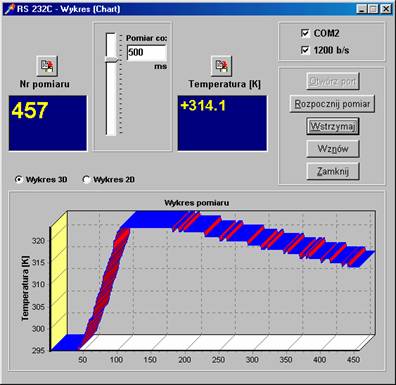
Task: Toggle the COM2 checkbox
Action: (305, 33)
